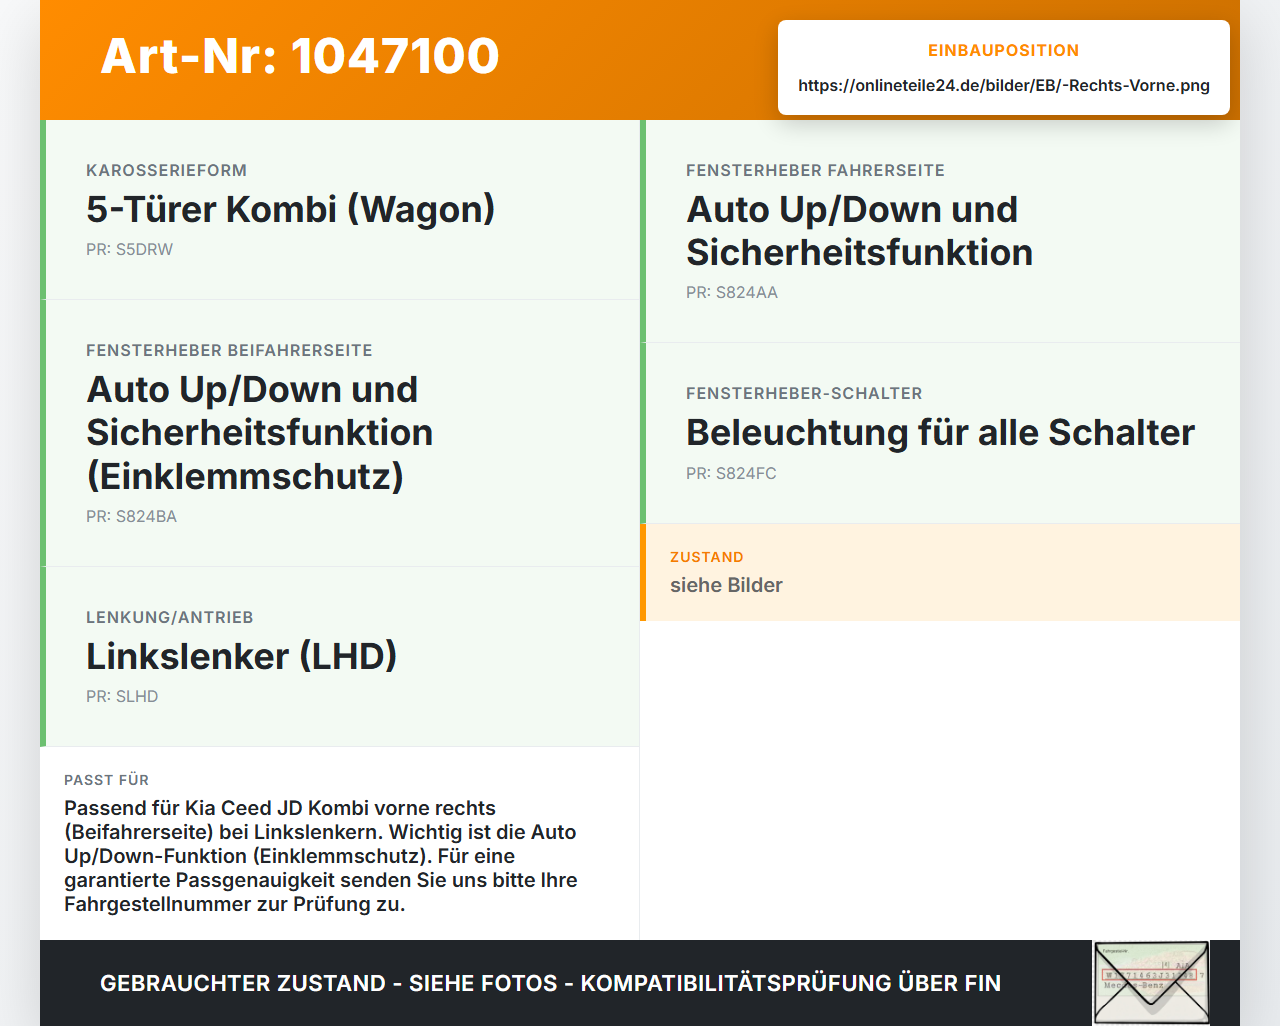
Task: Select the Linkslenker (LHD) value
Action: tap(242, 657)
